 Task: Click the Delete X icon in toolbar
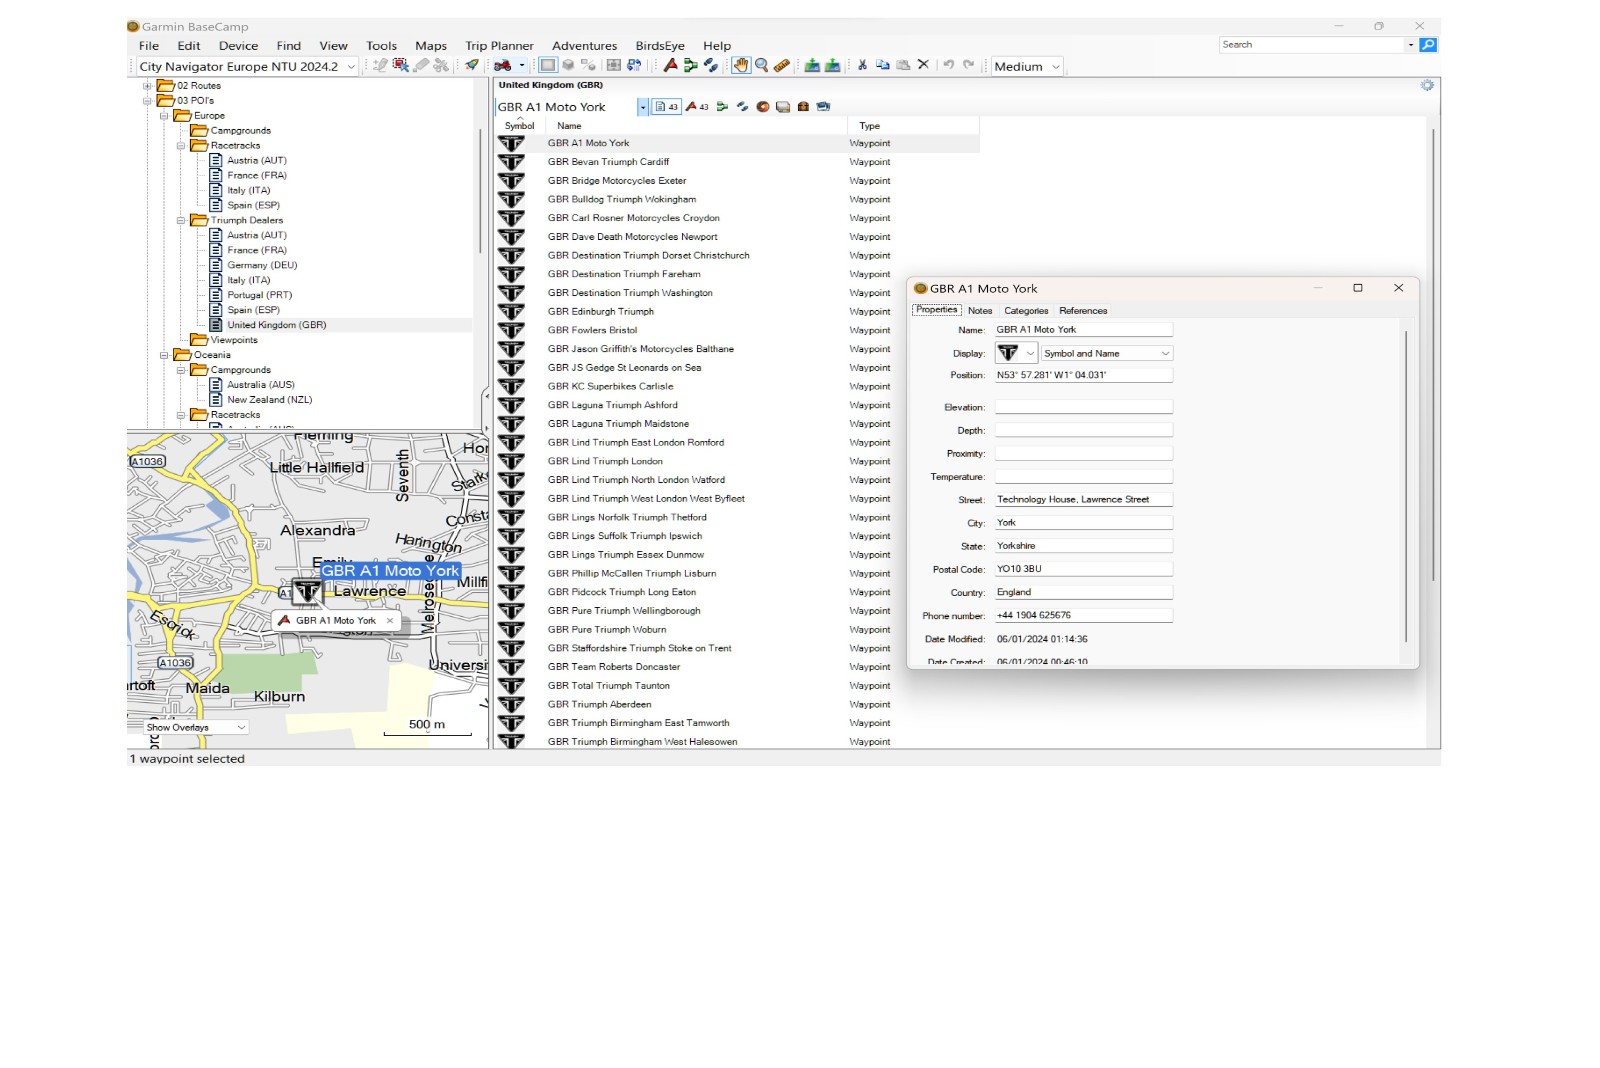coord(923,66)
